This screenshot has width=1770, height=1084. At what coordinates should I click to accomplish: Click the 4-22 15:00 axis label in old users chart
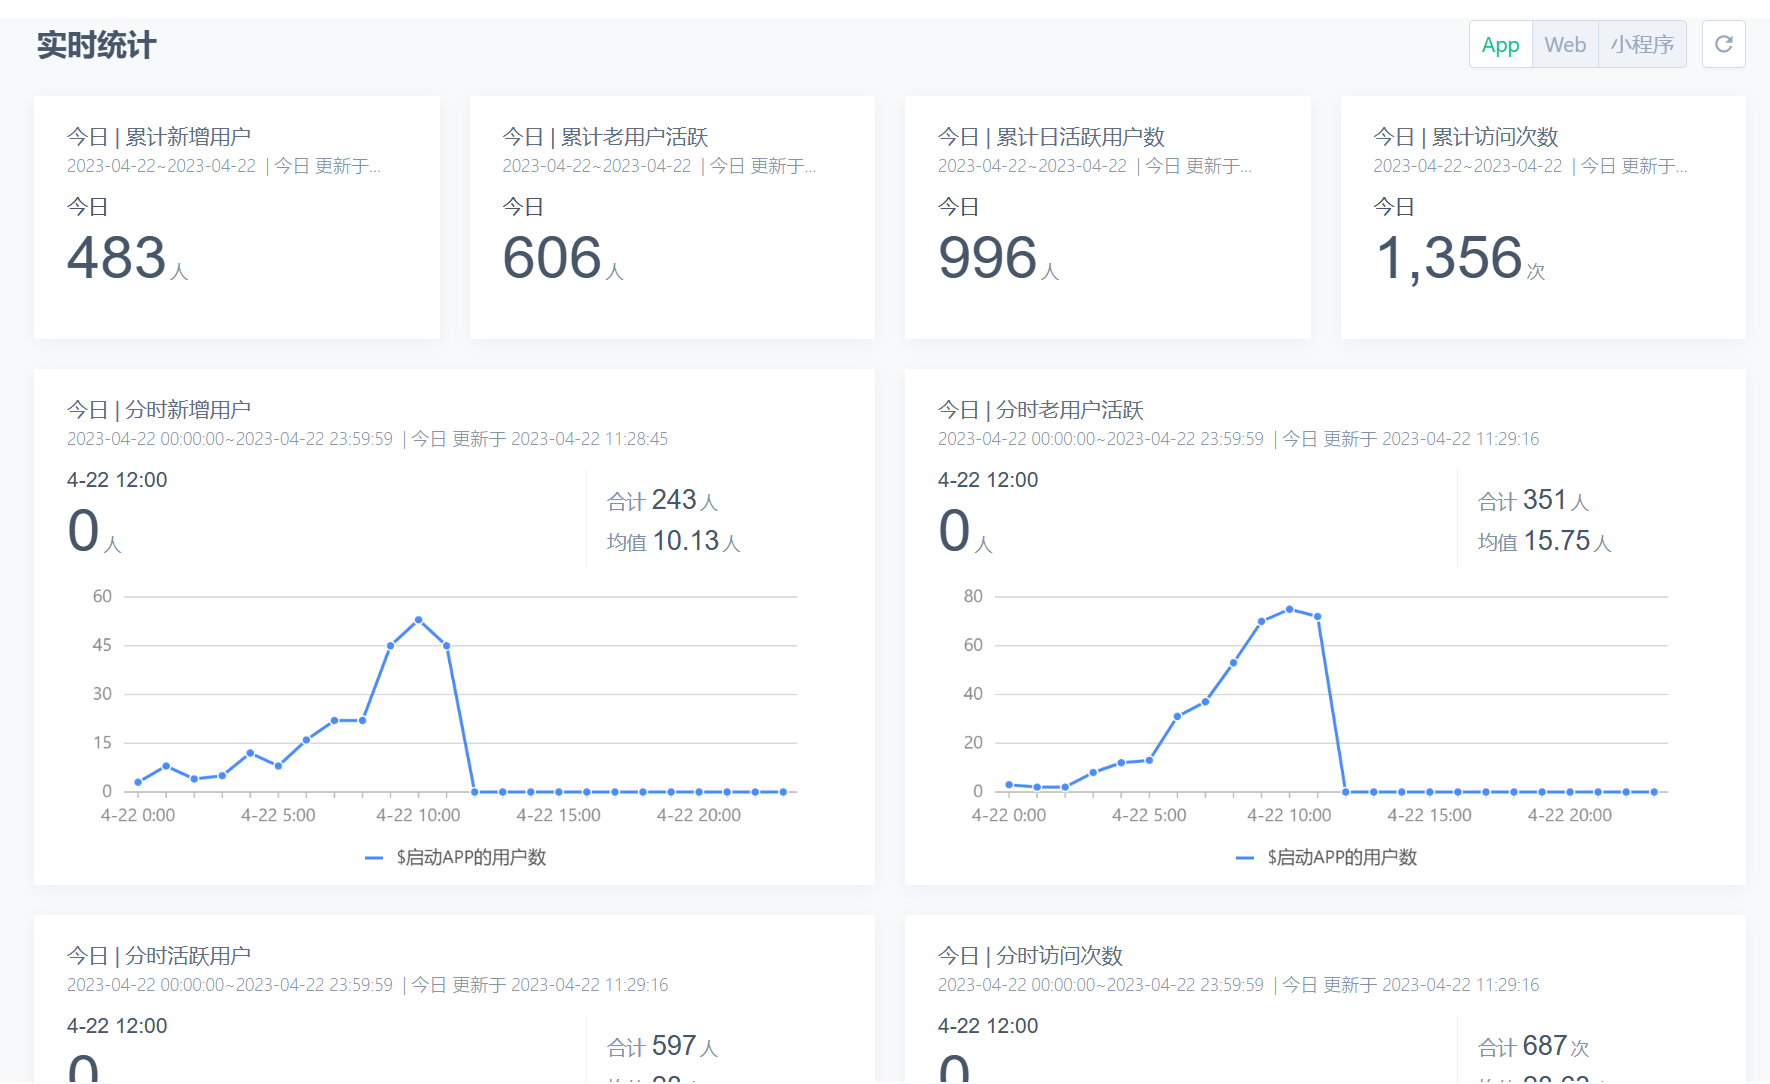click(1429, 815)
